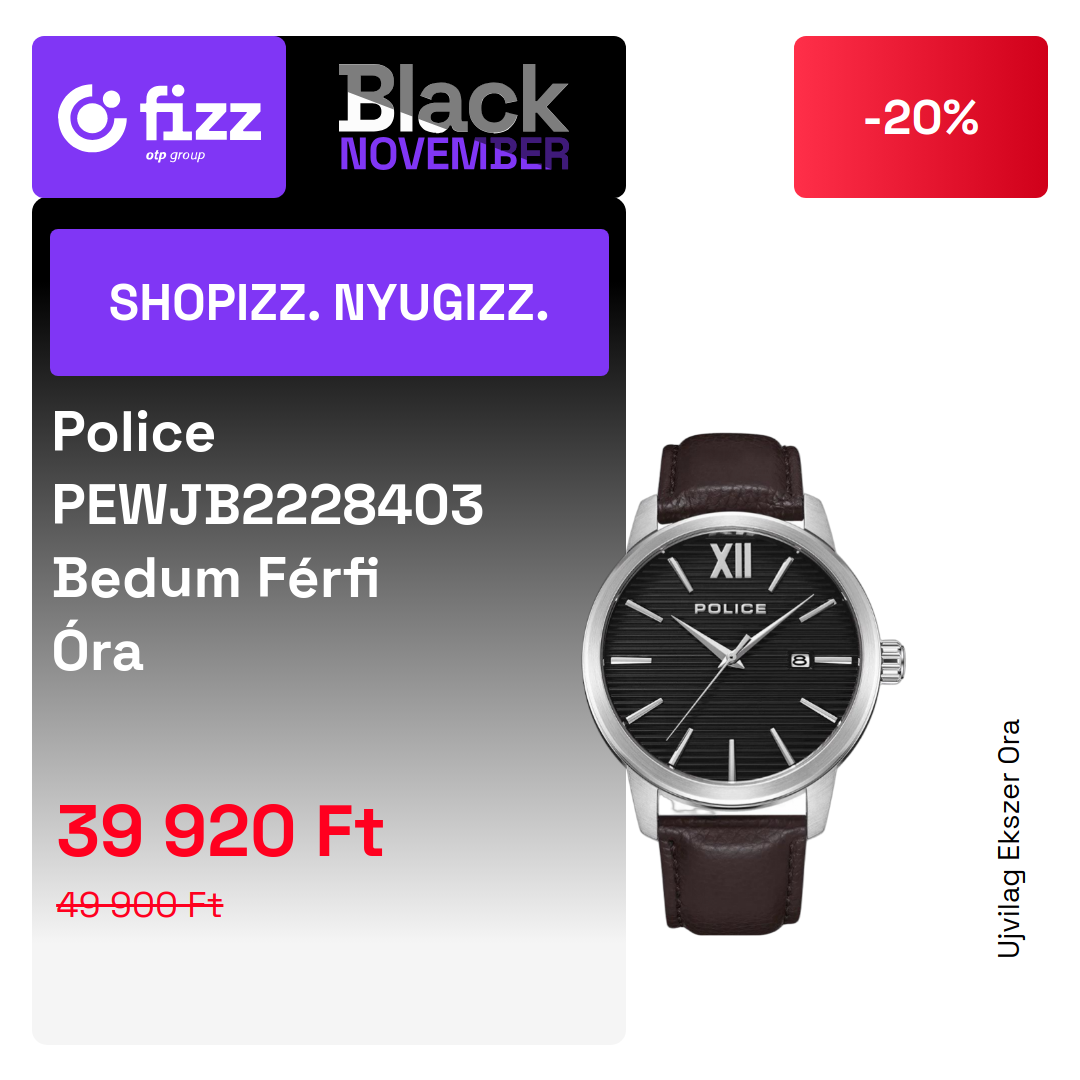Click the date window on the watch dial

click(800, 661)
